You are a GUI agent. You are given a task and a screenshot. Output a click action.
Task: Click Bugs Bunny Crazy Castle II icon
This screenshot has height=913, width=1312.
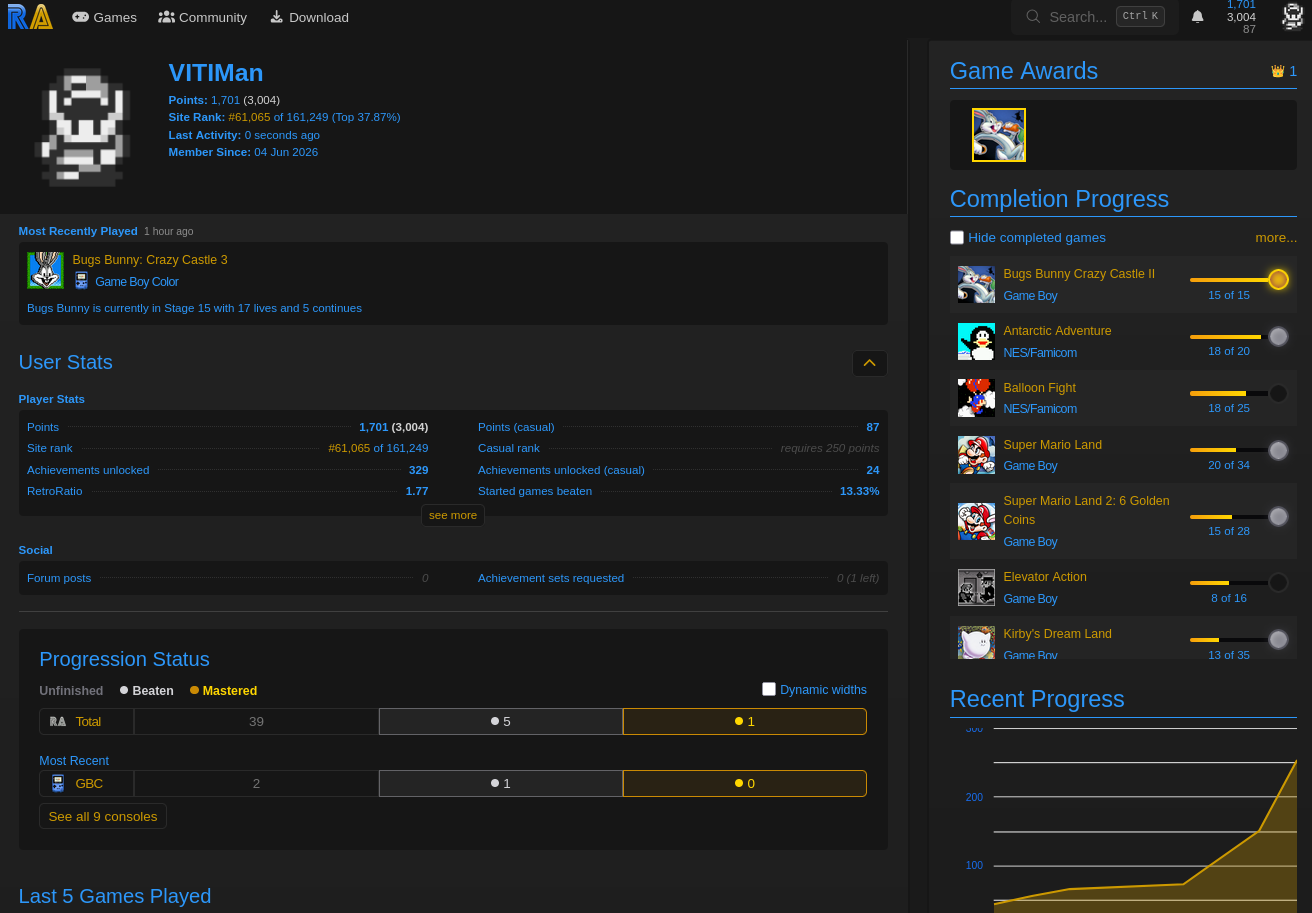pyautogui.click(x=976, y=284)
